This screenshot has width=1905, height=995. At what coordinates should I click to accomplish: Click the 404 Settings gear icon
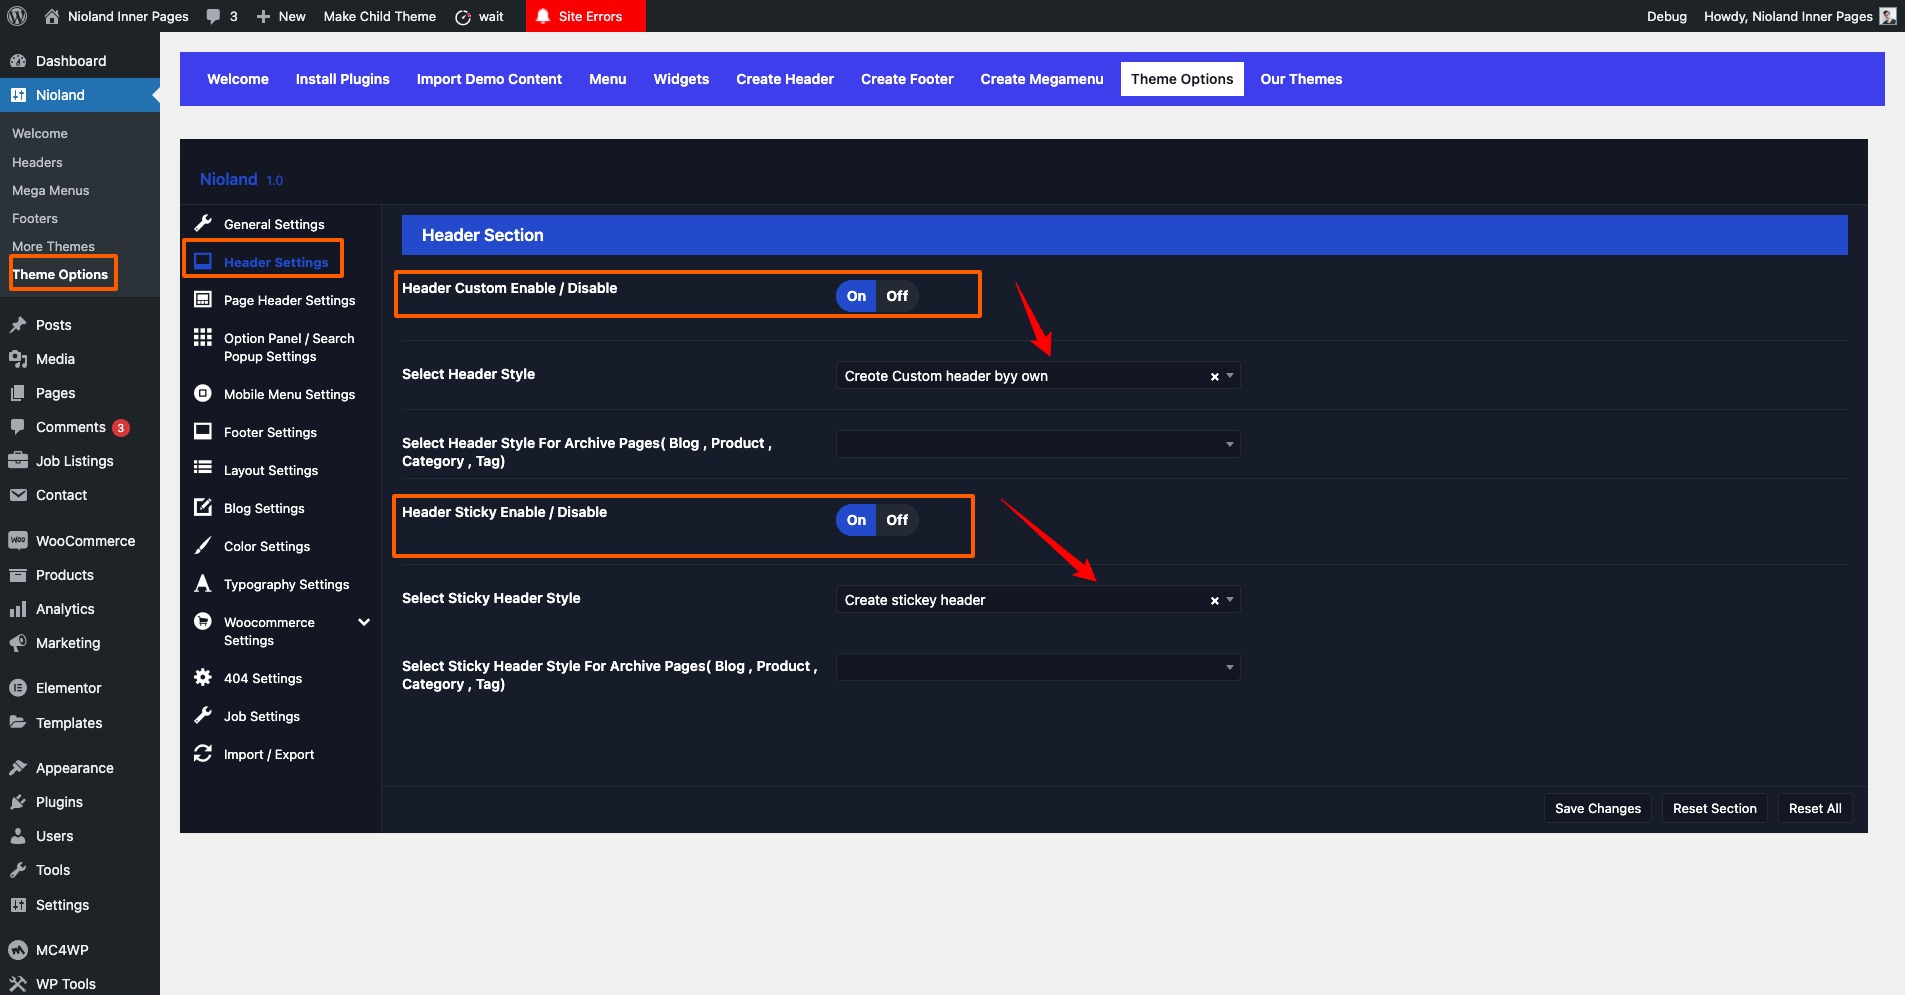tap(203, 677)
